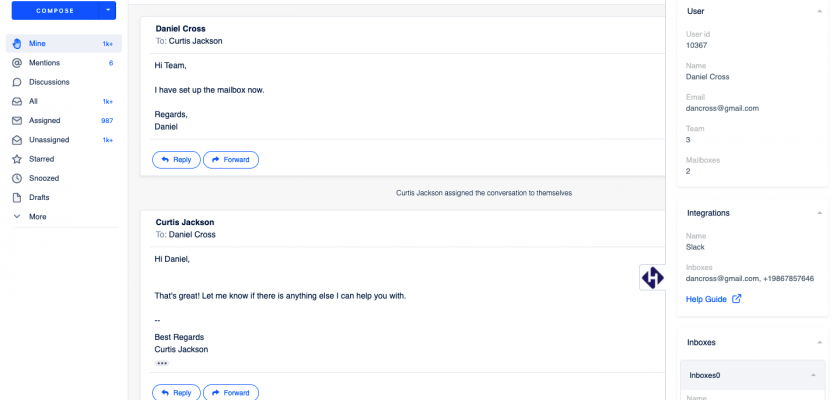Image resolution: width=840 pixels, height=400 pixels.
Task: Reply to Daniel Cross's email
Action: (176, 159)
